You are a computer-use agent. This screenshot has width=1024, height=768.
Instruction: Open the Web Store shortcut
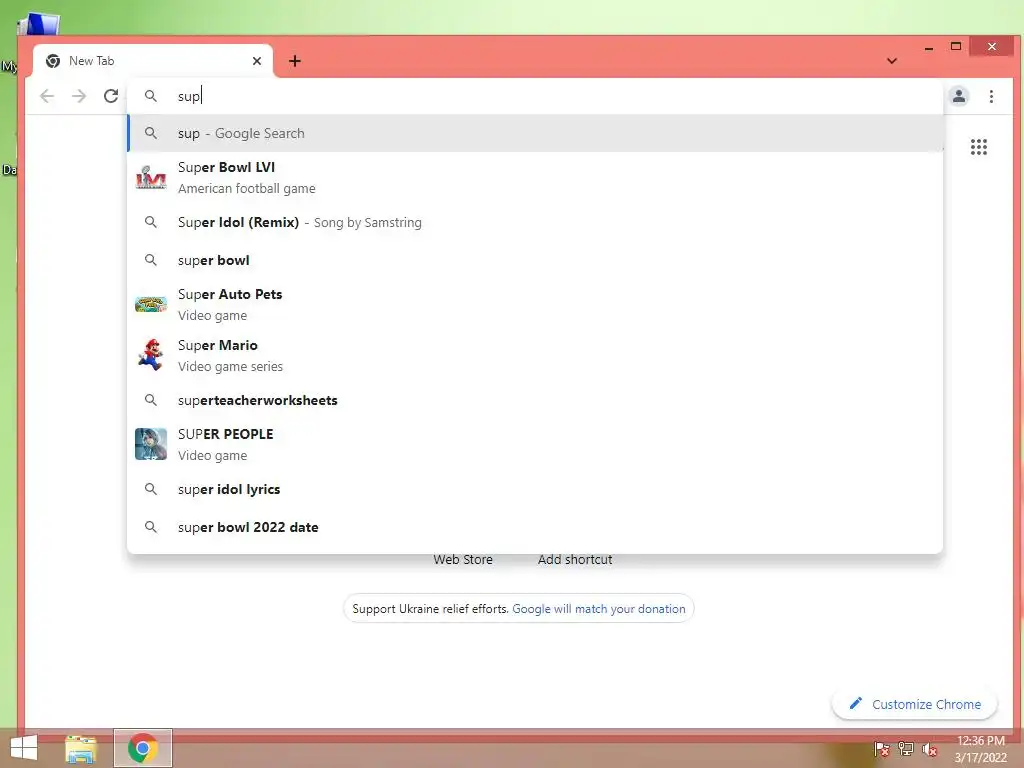pyautogui.click(x=463, y=560)
